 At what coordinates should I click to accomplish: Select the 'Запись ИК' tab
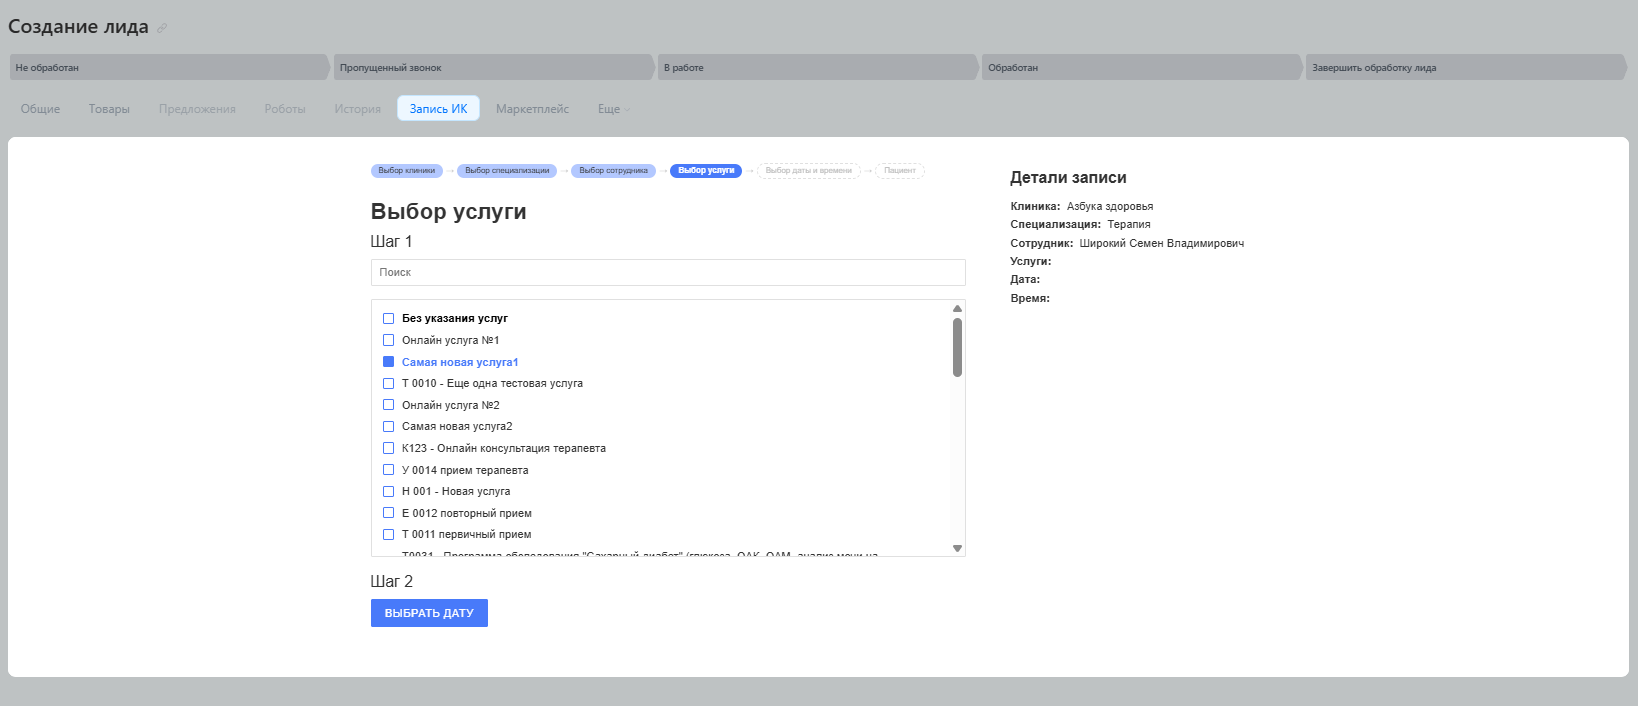(x=438, y=109)
